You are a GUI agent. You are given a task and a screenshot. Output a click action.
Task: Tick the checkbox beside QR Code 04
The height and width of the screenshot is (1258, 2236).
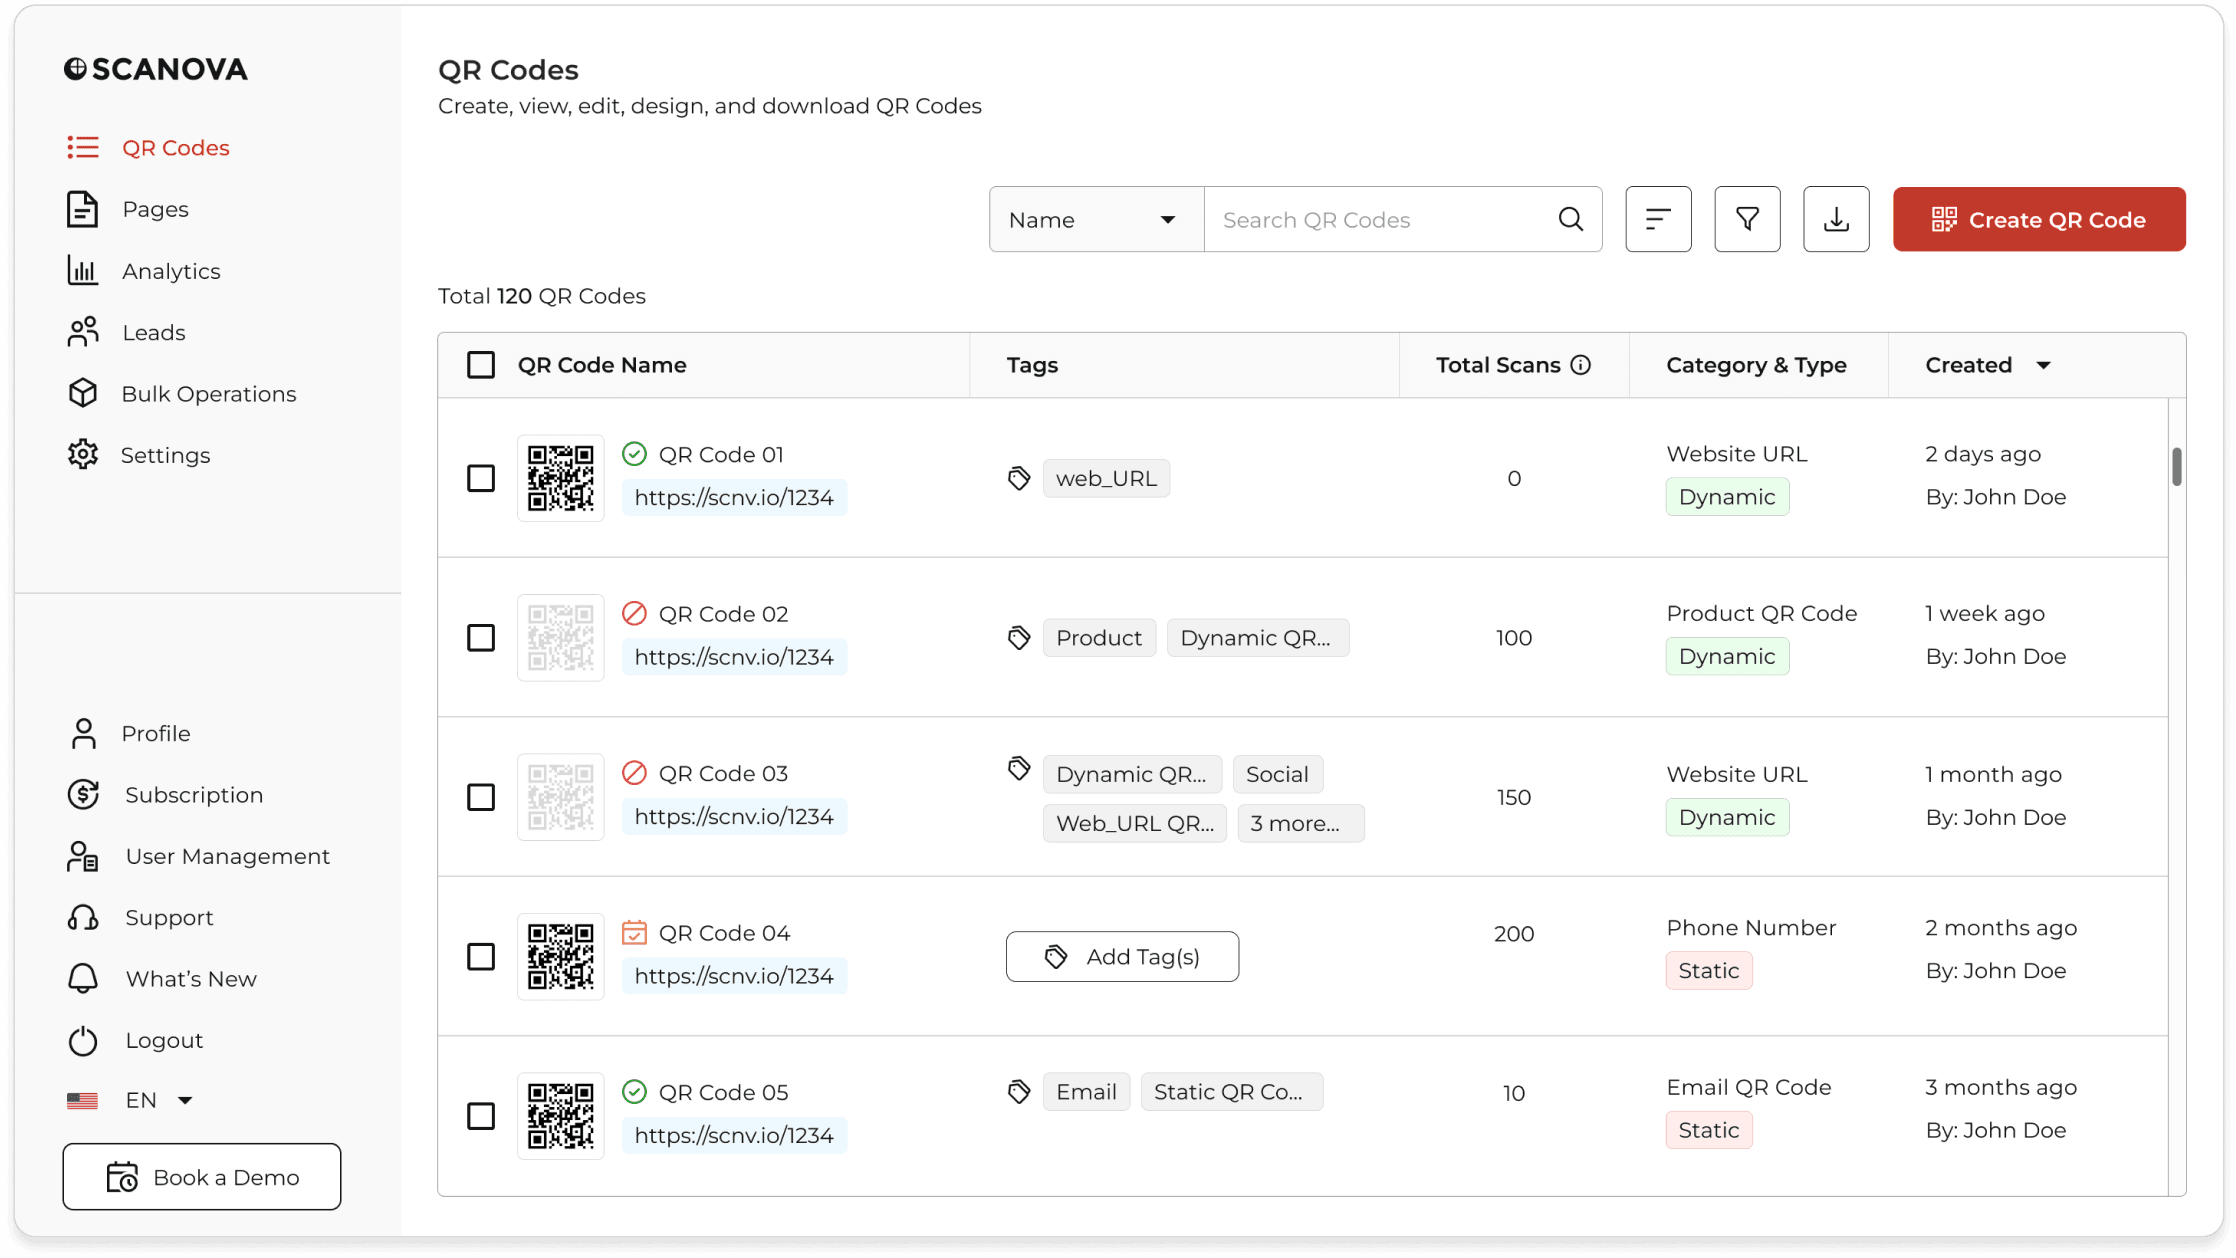[481, 956]
